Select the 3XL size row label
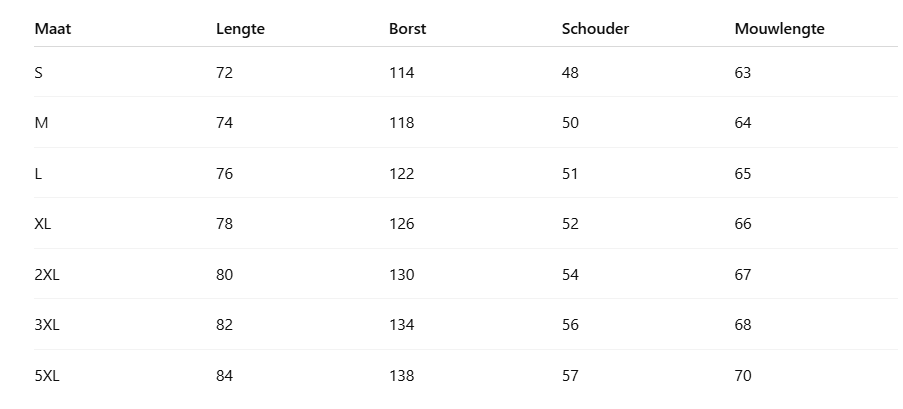Screen dimensions: 903x409 (47, 325)
